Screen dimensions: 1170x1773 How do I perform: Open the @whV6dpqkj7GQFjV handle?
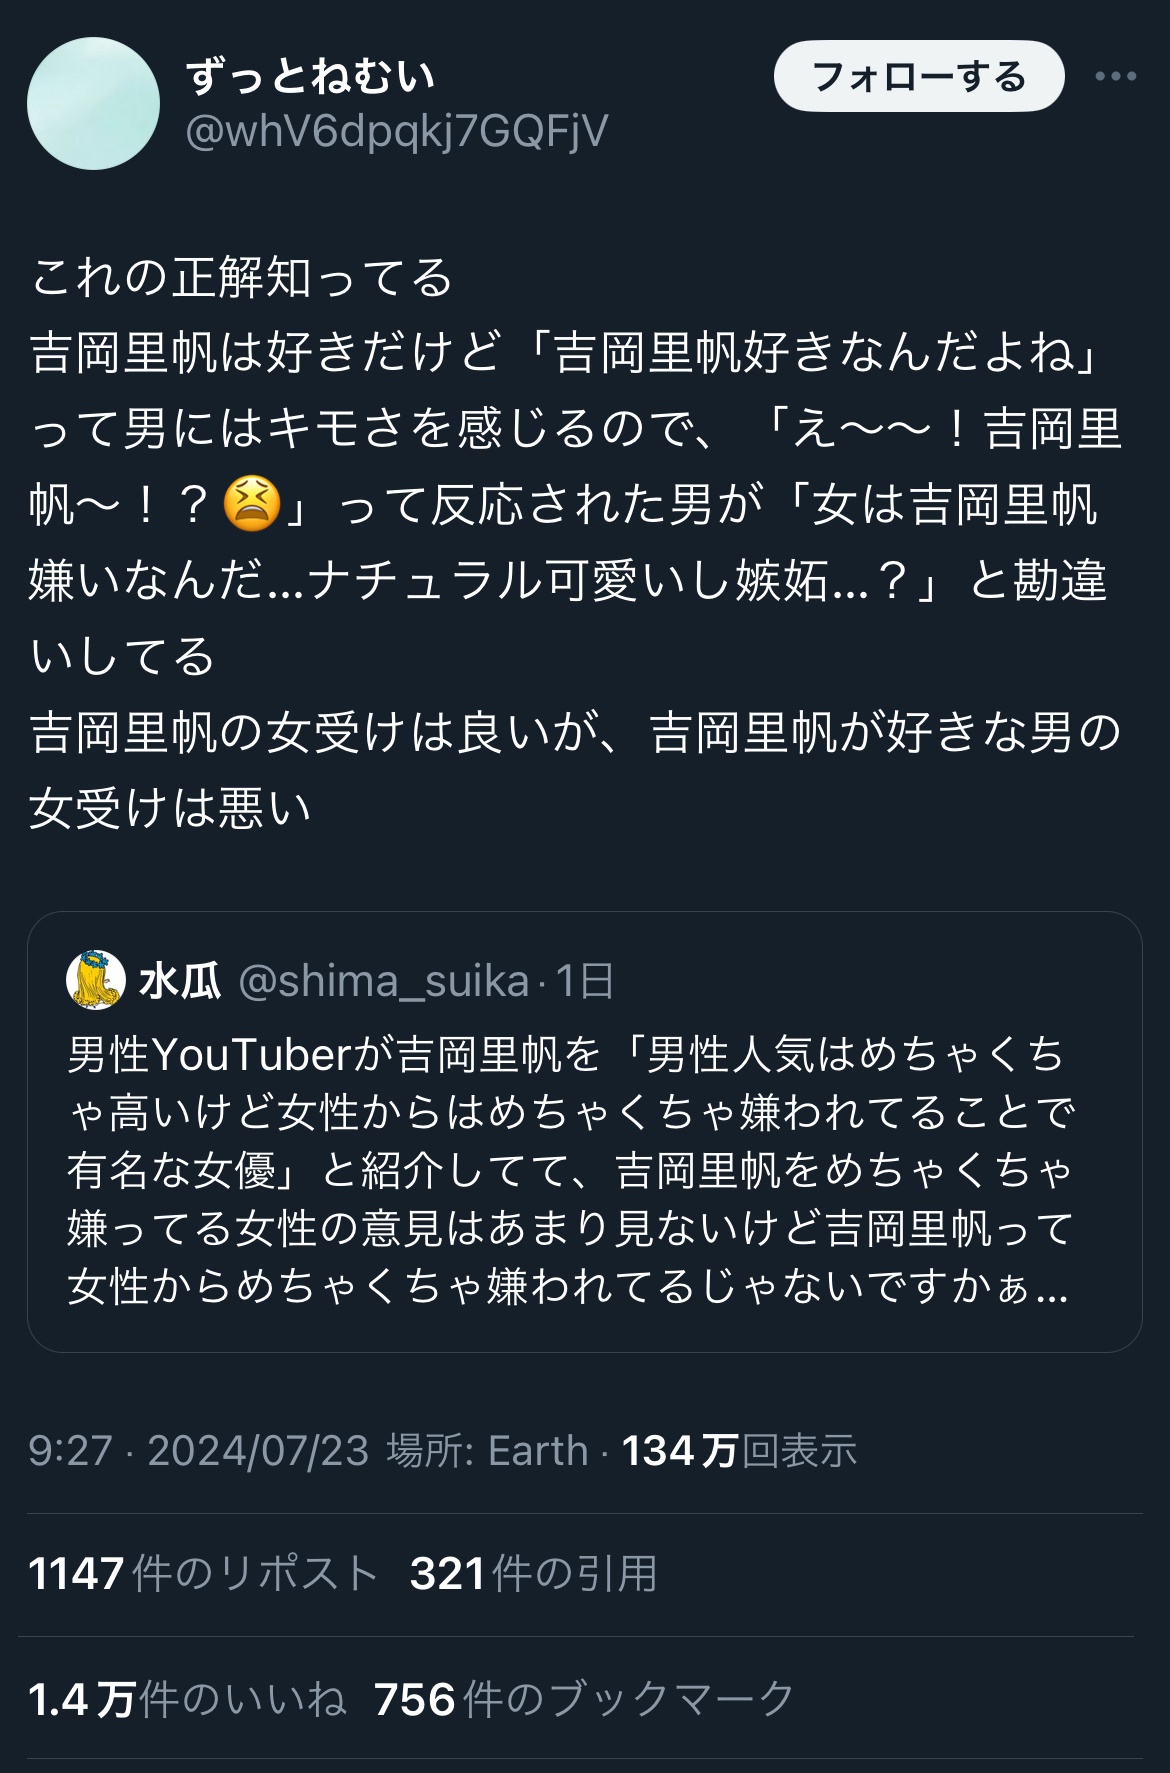396,131
